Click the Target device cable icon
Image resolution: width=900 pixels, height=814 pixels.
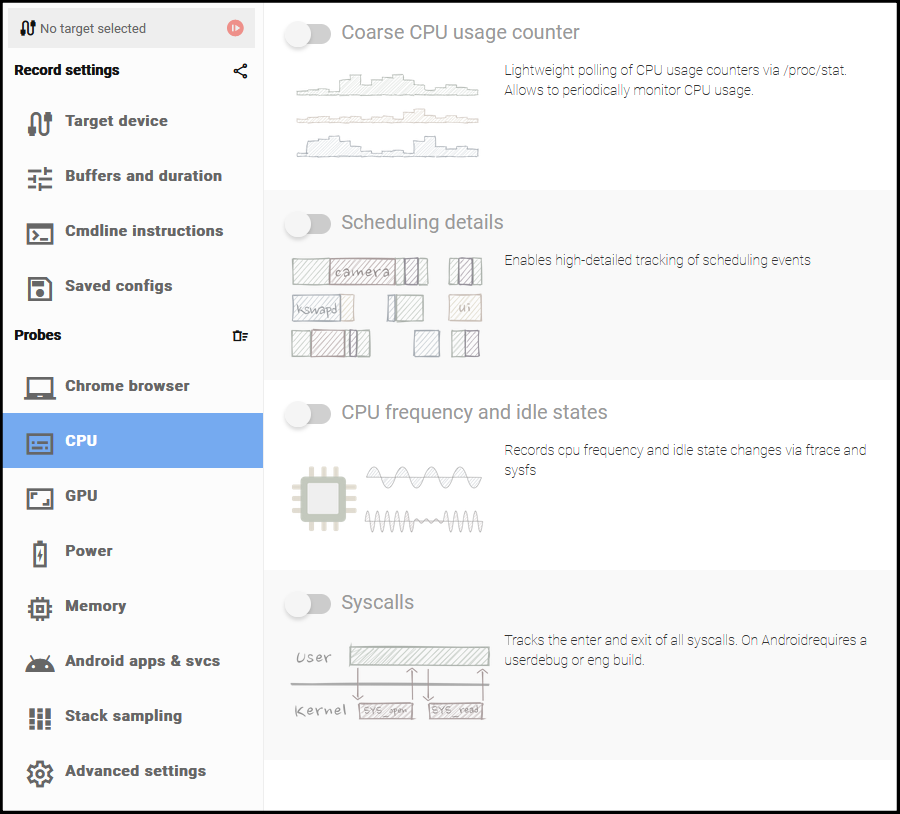(x=40, y=122)
